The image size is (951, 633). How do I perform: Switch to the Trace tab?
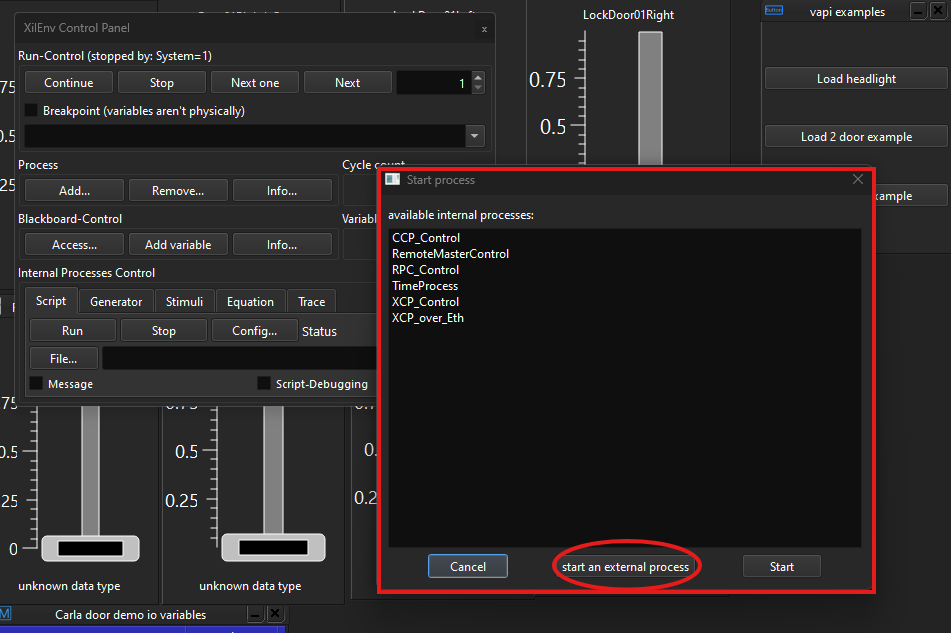click(x=311, y=301)
